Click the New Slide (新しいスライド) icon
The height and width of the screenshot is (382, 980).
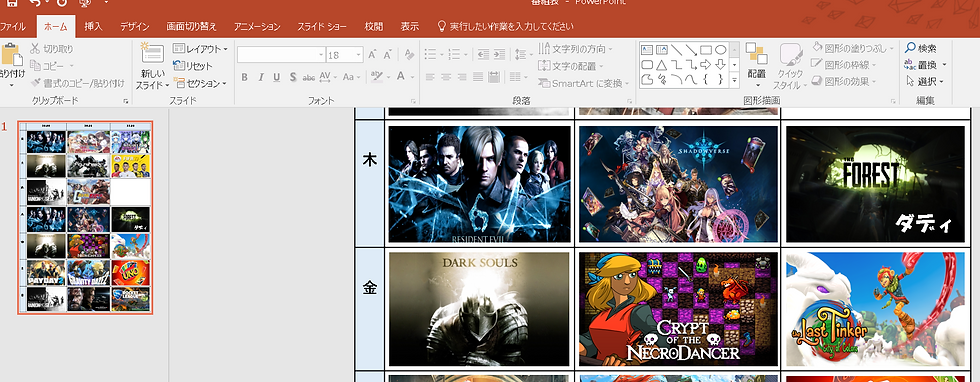[x=151, y=54]
